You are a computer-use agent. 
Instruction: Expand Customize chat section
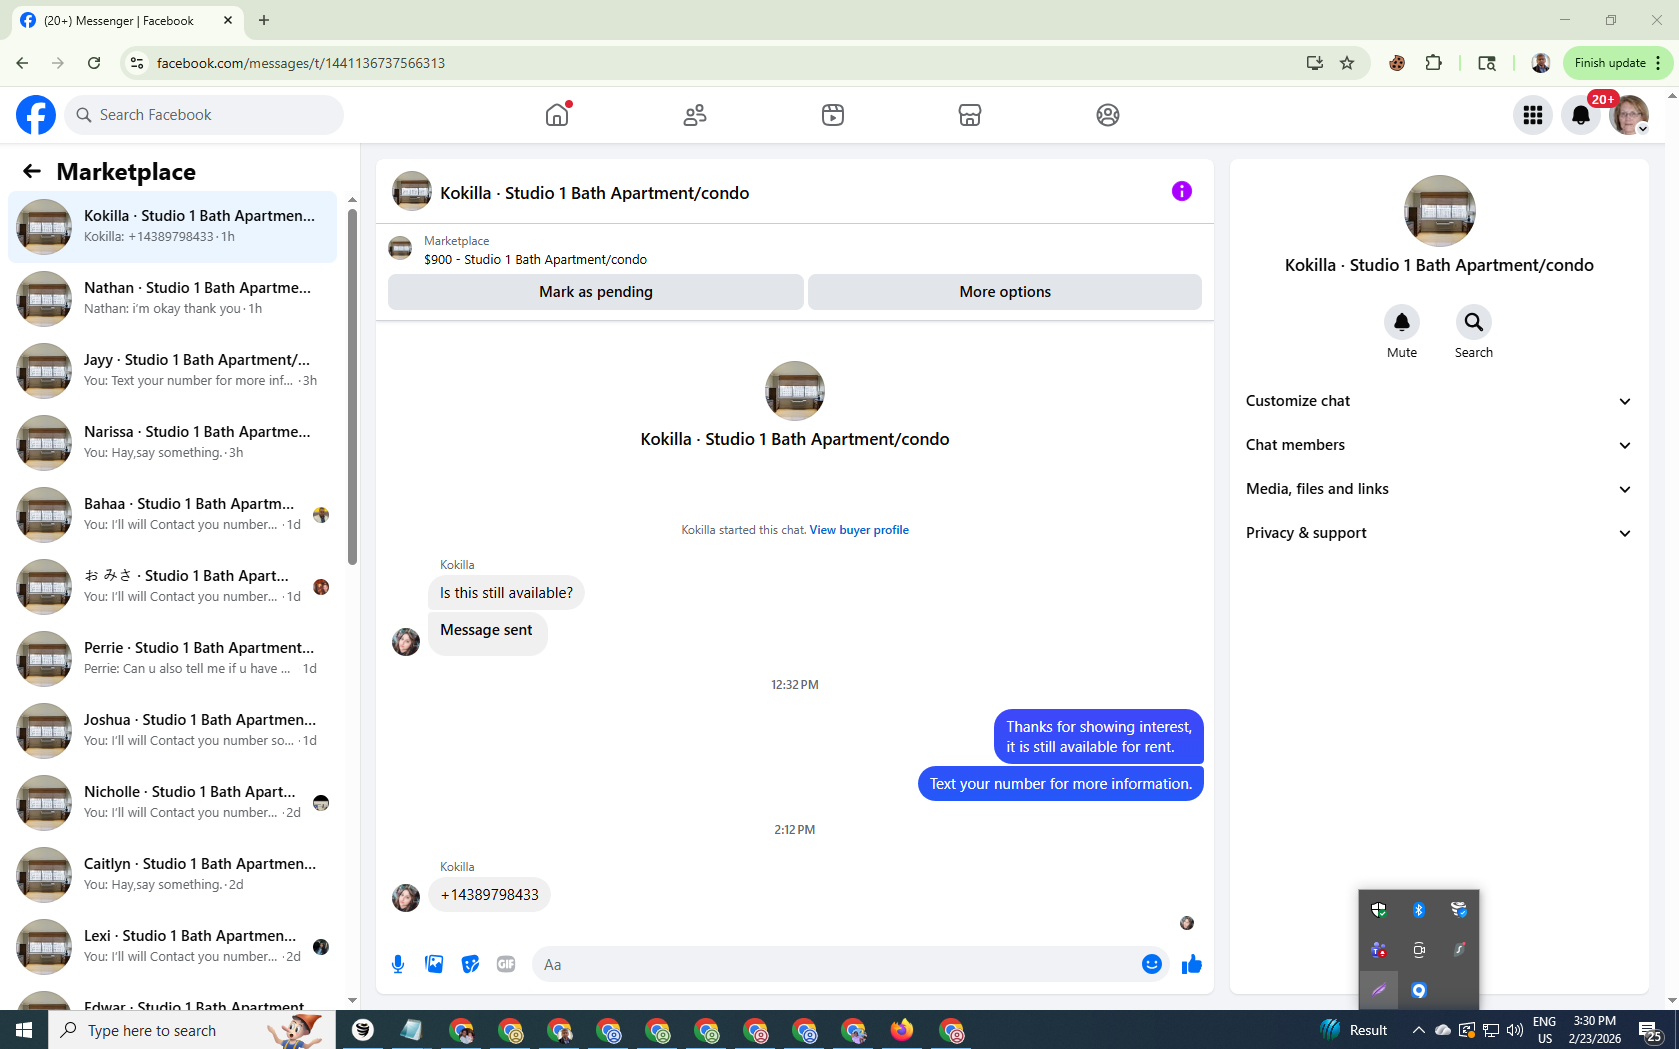point(1439,401)
